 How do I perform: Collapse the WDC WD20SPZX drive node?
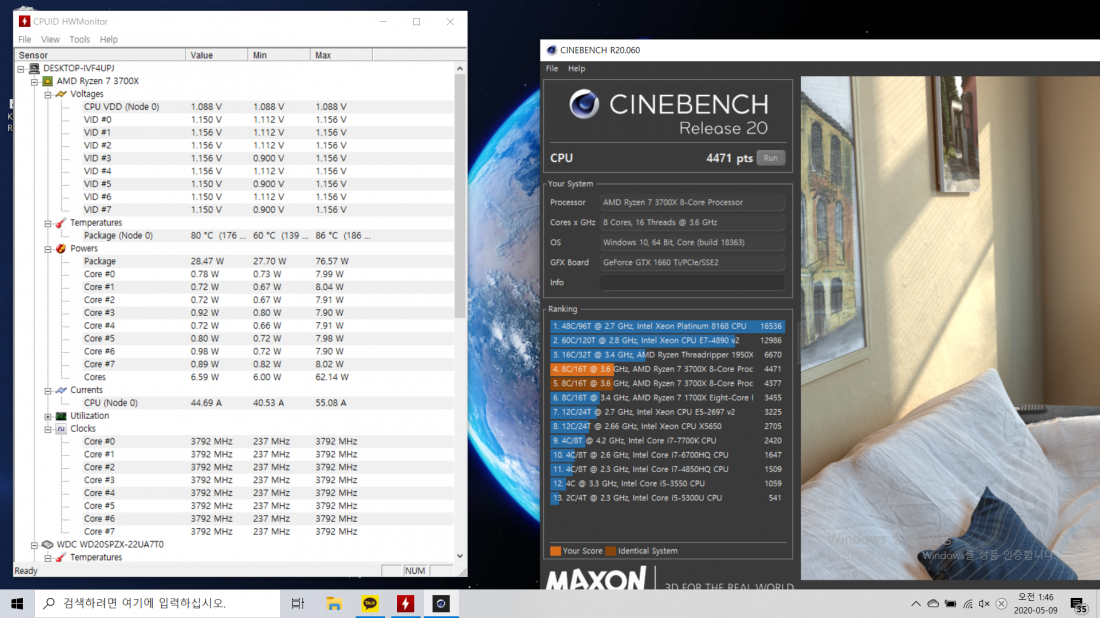tap(34, 545)
